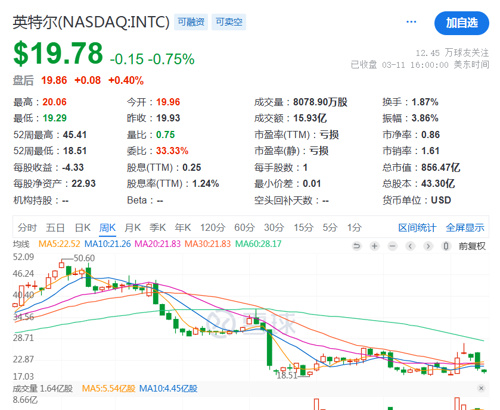This screenshot has width=500, height=410.
Task: Click the MA60:28.17 moving average label
Action: click(258, 244)
